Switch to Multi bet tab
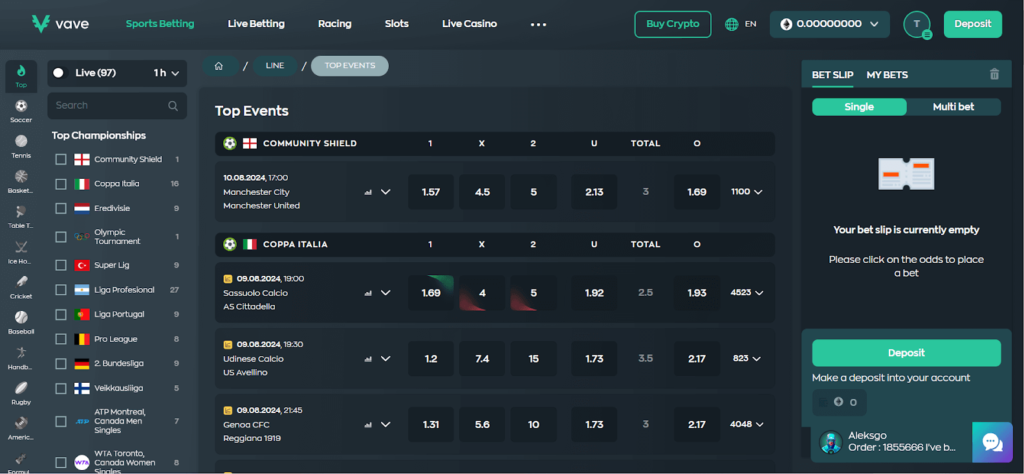1024x474 pixels. (953, 107)
